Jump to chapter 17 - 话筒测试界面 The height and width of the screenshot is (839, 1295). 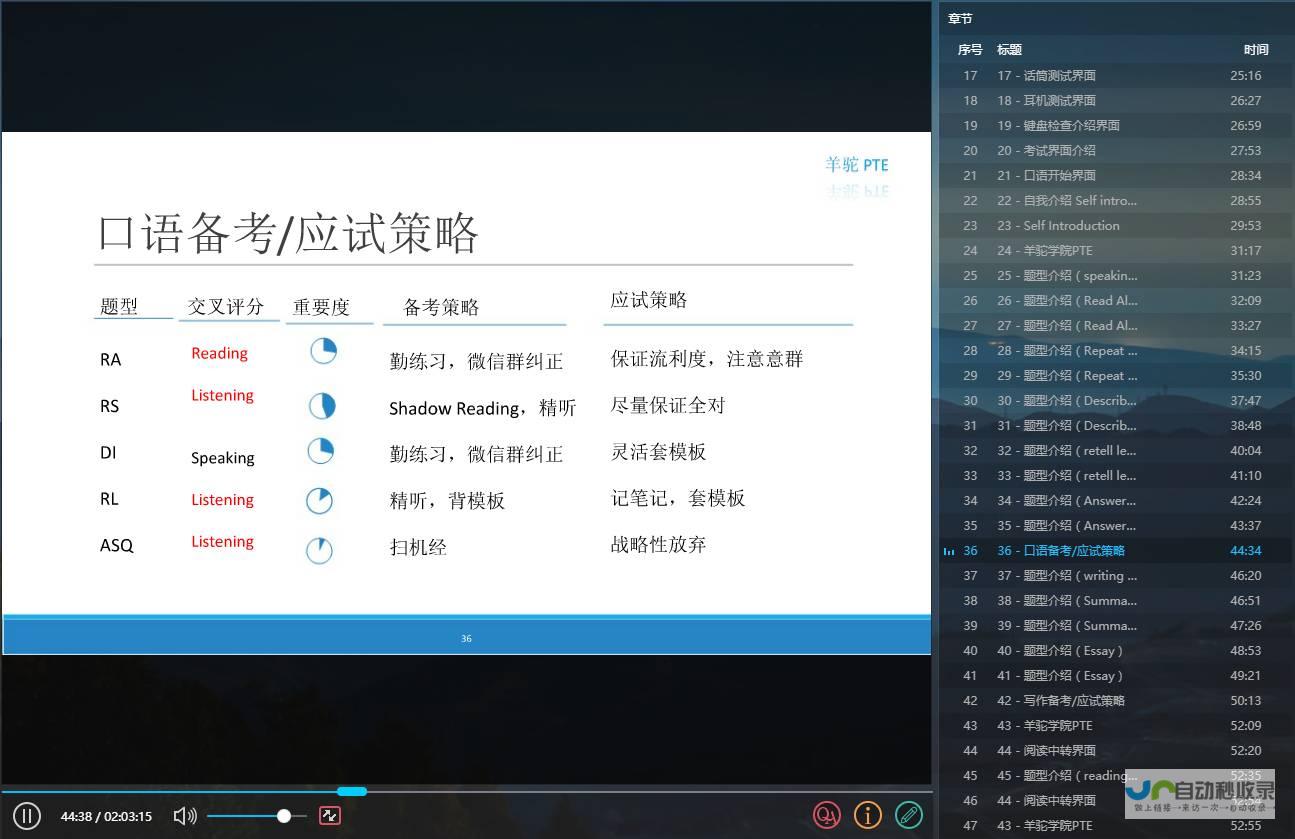tap(1115, 75)
